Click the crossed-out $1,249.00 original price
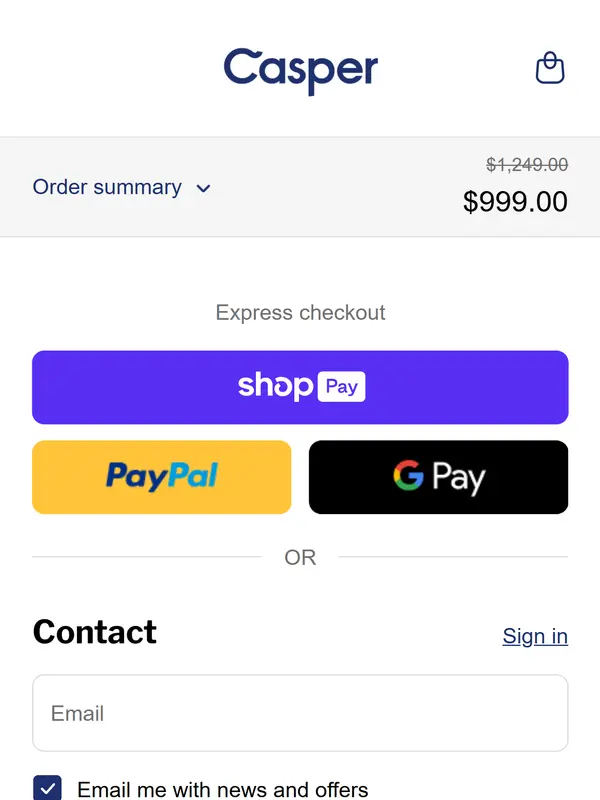600x800 pixels. [527, 165]
